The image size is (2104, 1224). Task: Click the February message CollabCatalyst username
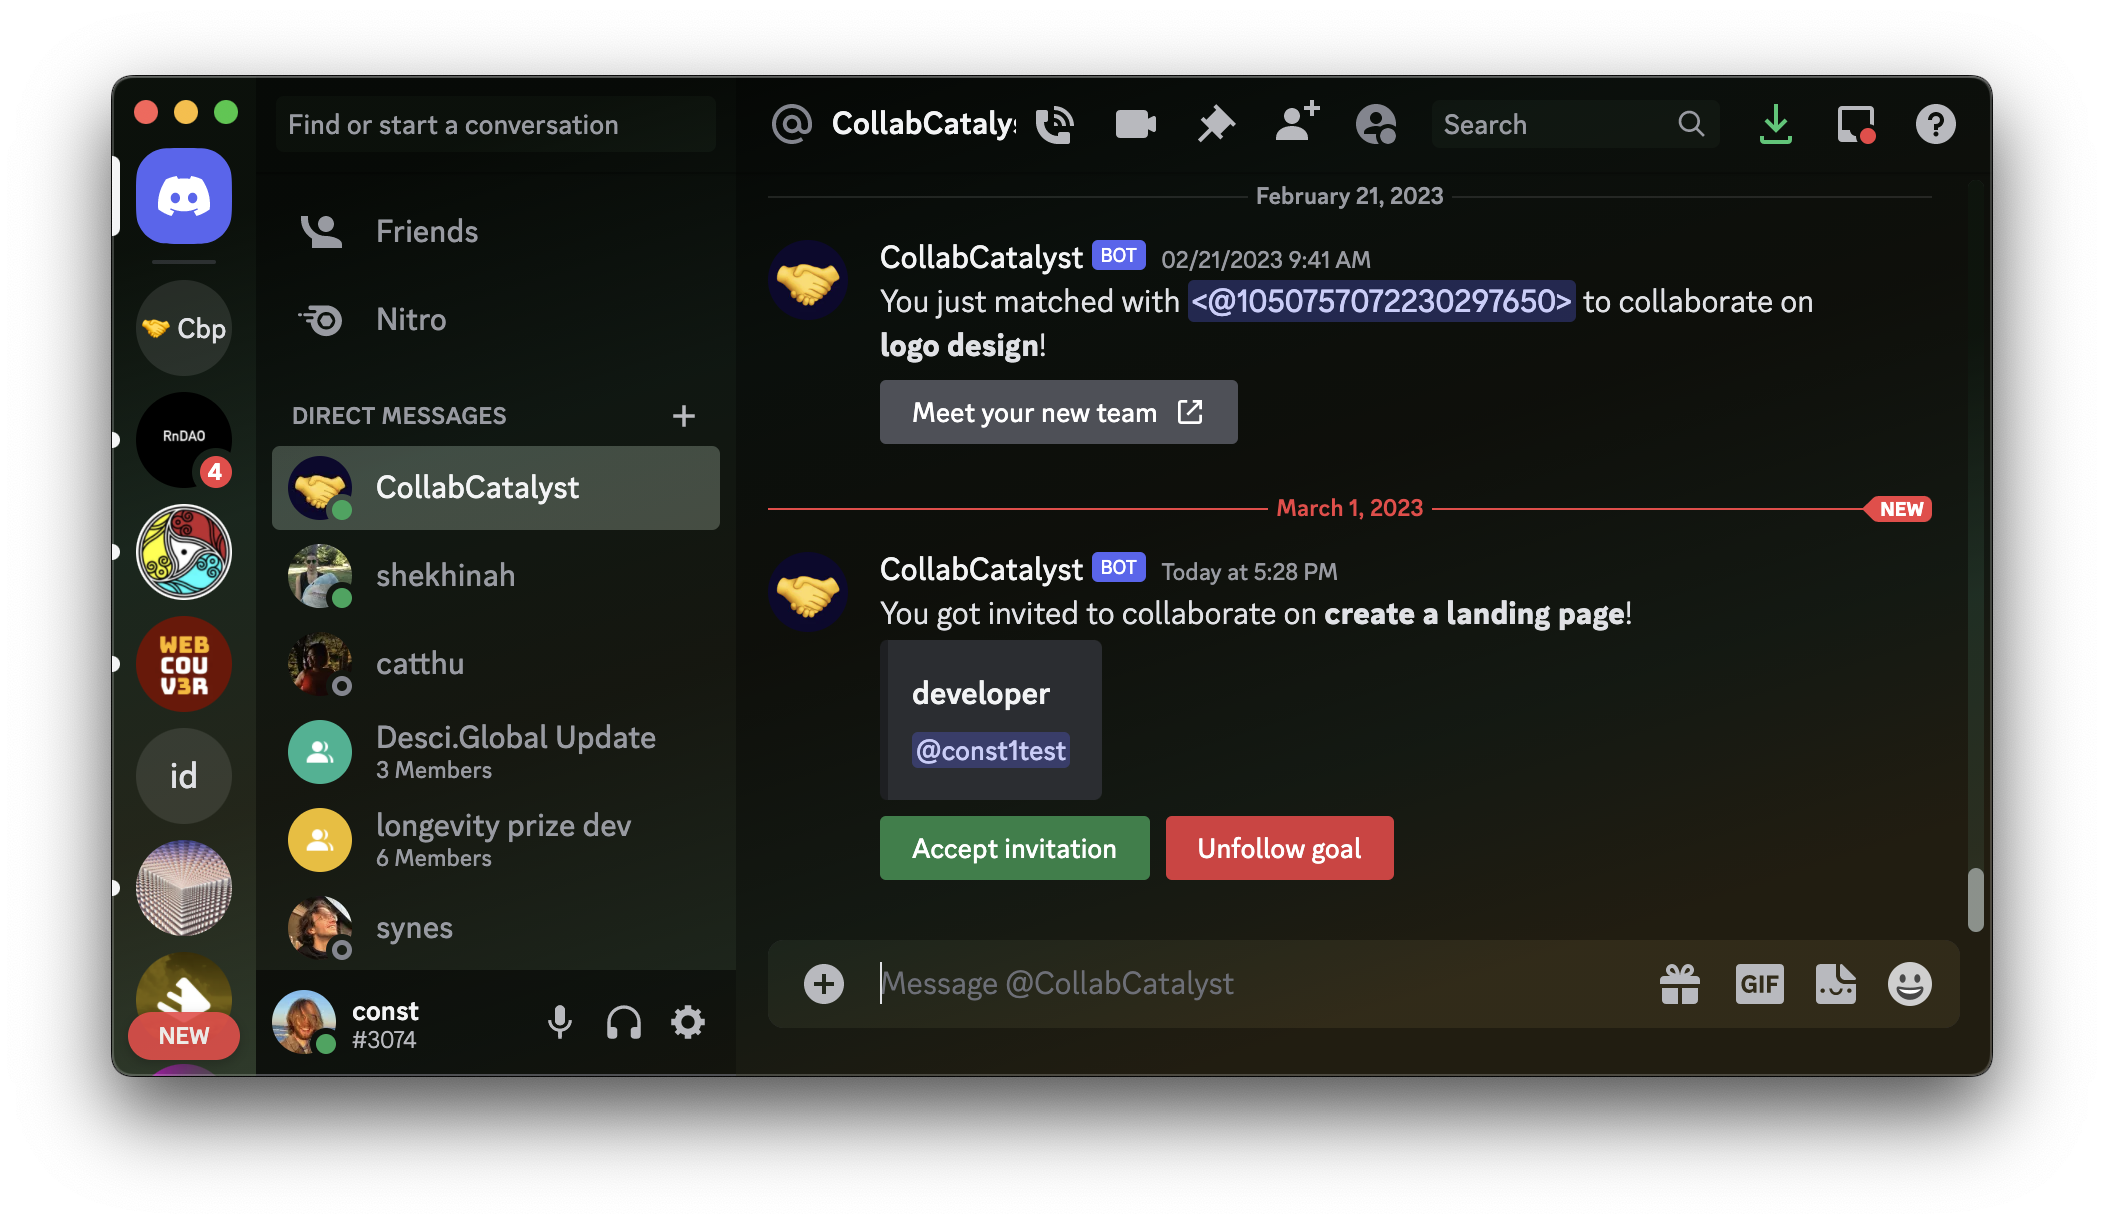click(981, 258)
